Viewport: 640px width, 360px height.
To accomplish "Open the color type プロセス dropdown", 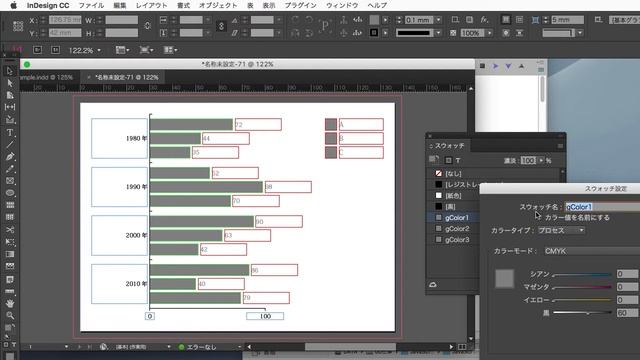I will pos(561,230).
